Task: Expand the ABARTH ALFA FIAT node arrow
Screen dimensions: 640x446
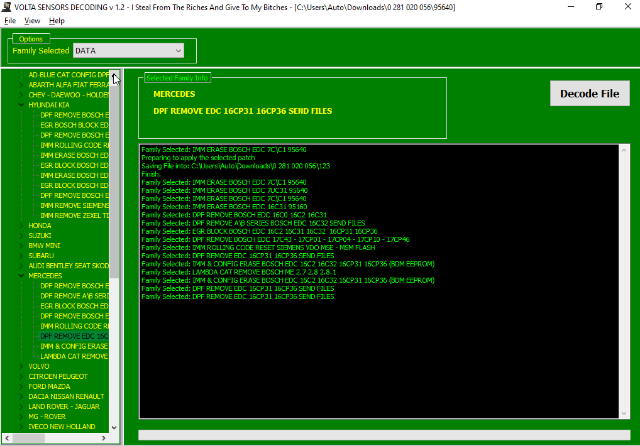Action: pyautogui.click(x=21, y=85)
